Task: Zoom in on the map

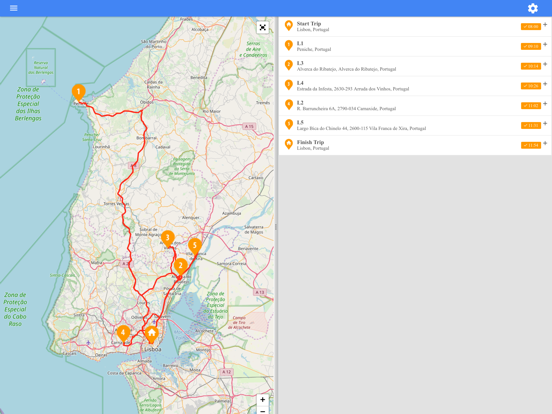Action: pos(263,400)
